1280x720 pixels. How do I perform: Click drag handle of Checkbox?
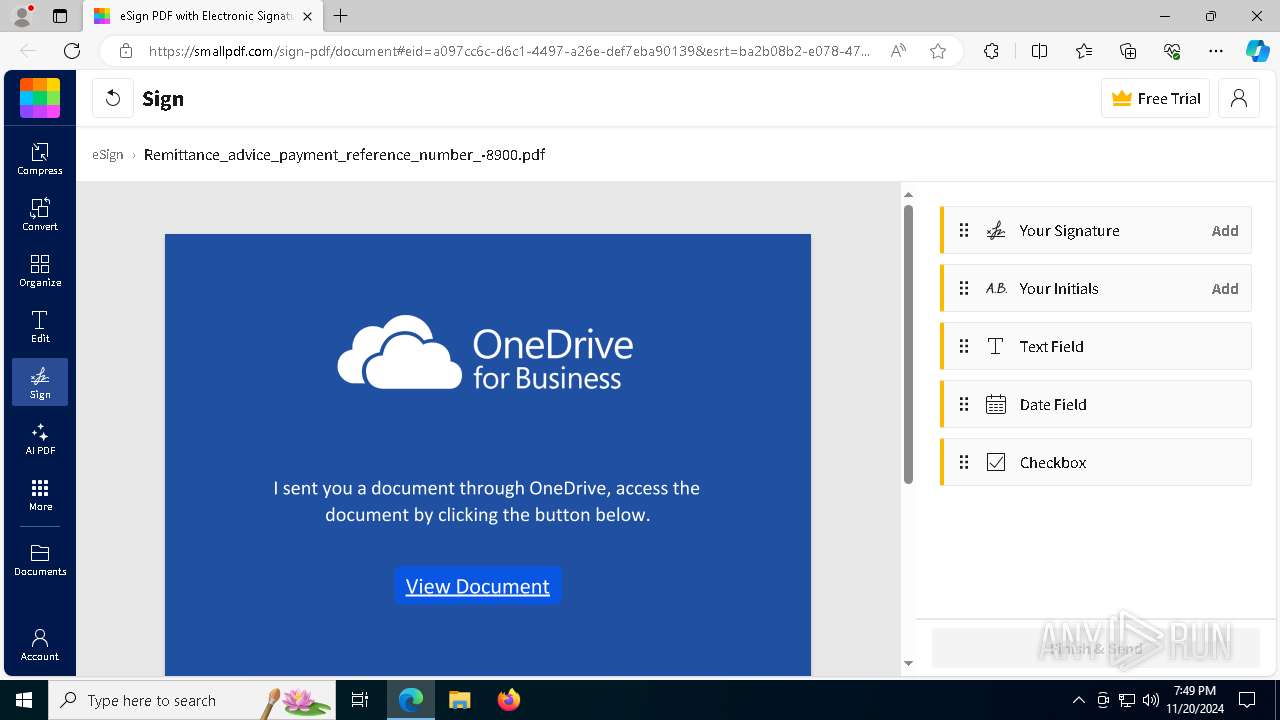pyautogui.click(x=964, y=463)
